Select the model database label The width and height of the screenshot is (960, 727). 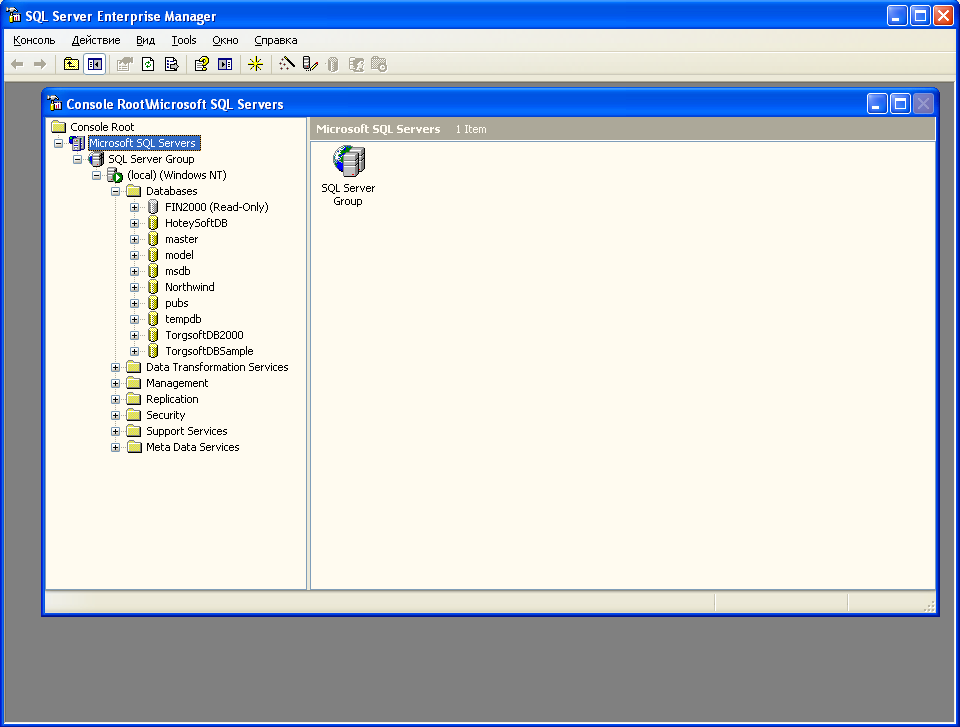click(x=179, y=255)
